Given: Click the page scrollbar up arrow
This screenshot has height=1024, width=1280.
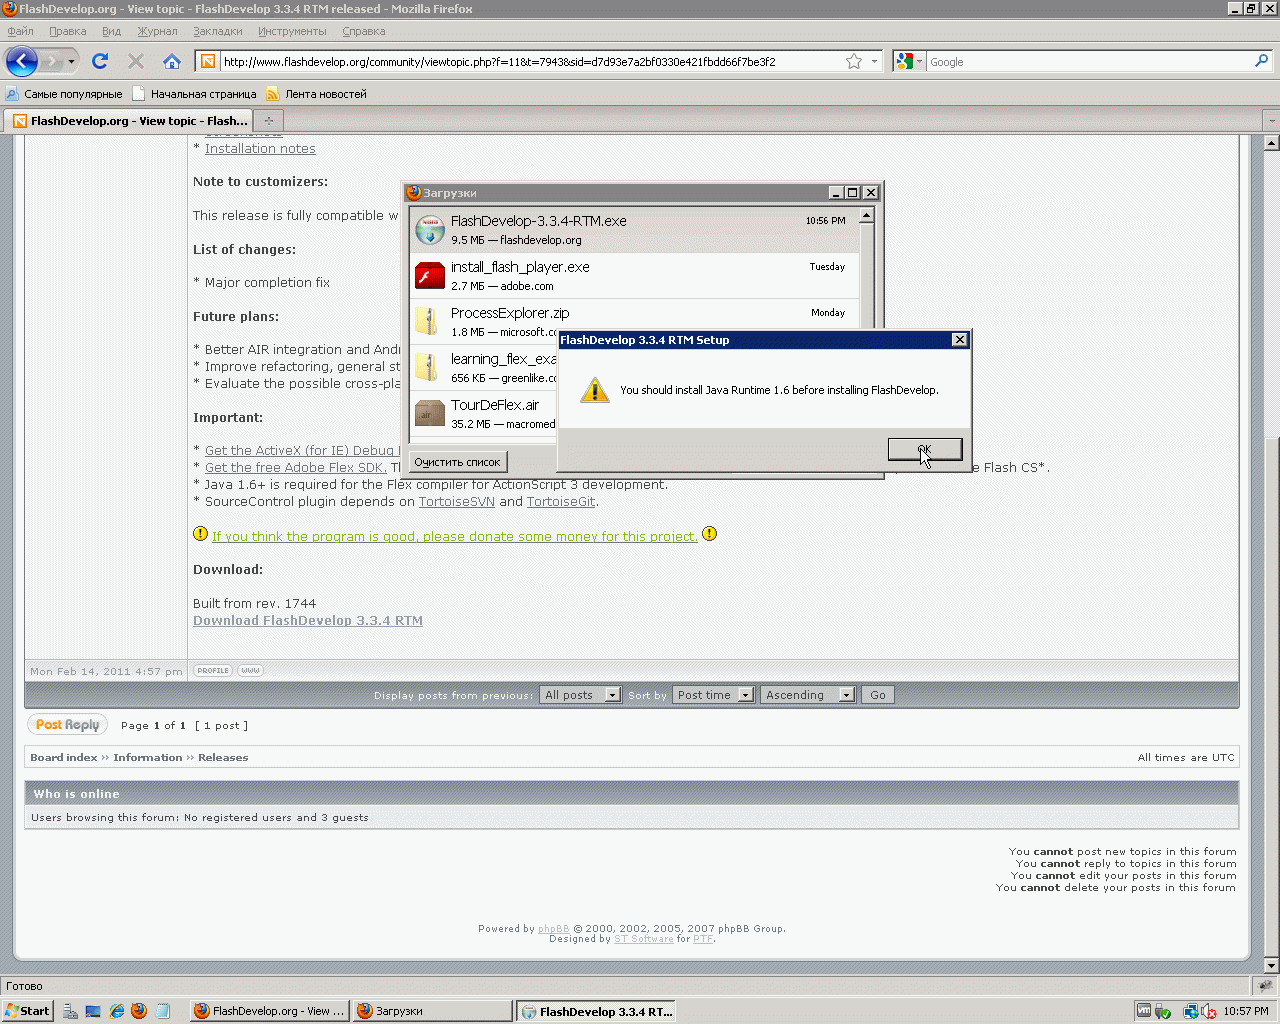Looking at the screenshot, I should tap(1271, 143).
